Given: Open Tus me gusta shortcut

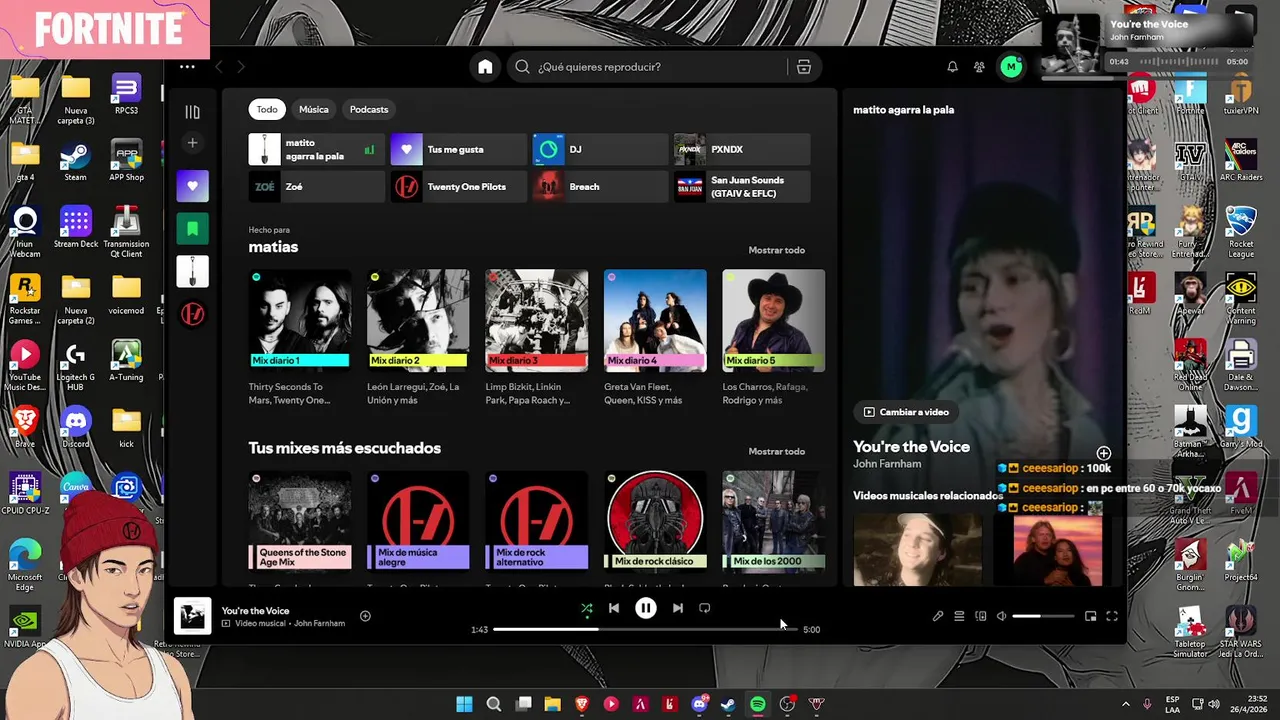Looking at the screenshot, I should [458, 149].
